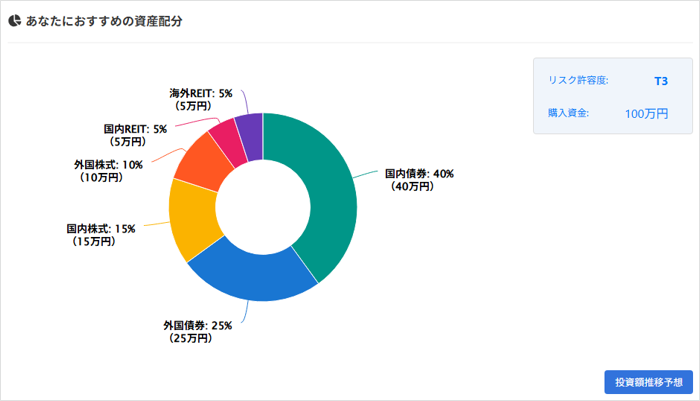Click the 100万円 purchase amount value
The image size is (700, 401).
pyautogui.click(x=646, y=113)
